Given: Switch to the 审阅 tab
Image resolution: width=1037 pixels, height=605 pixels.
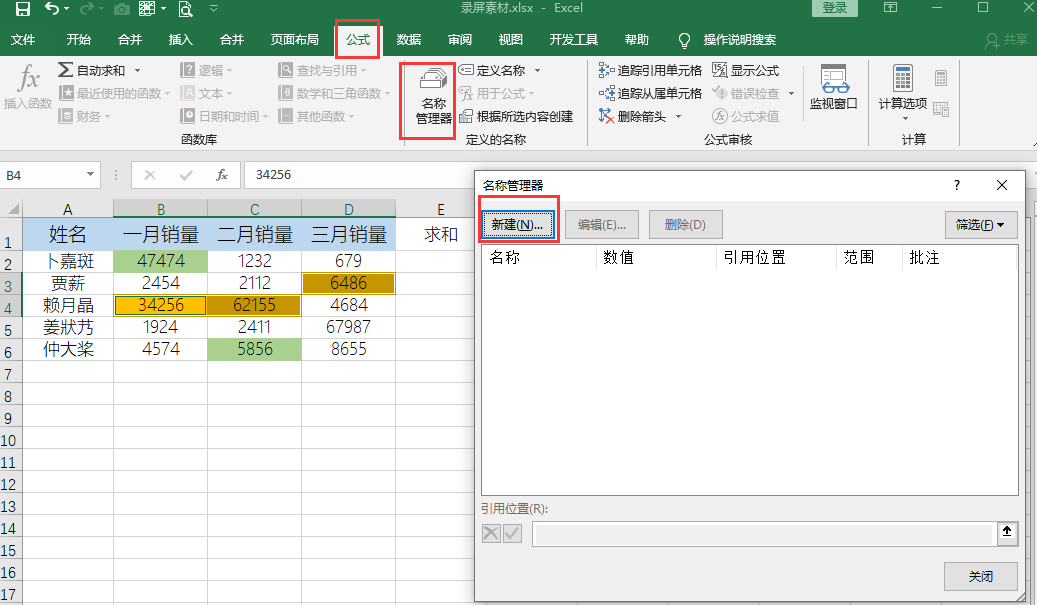Looking at the screenshot, I should click(x=460, y=40).
